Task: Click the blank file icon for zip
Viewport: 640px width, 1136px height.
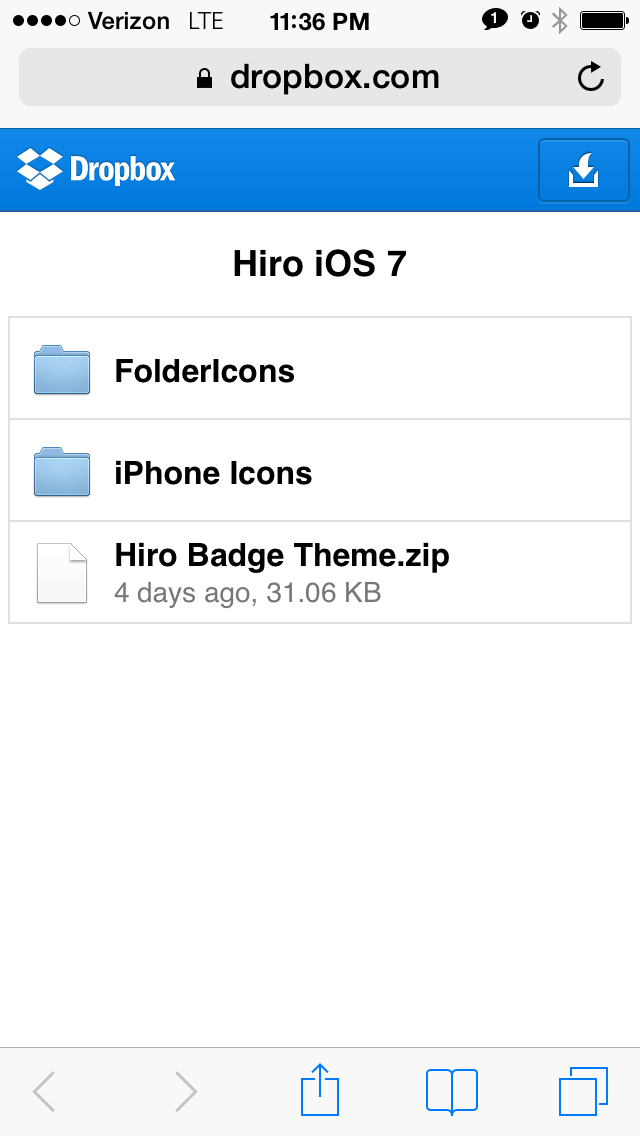Action: click(62, 573)
